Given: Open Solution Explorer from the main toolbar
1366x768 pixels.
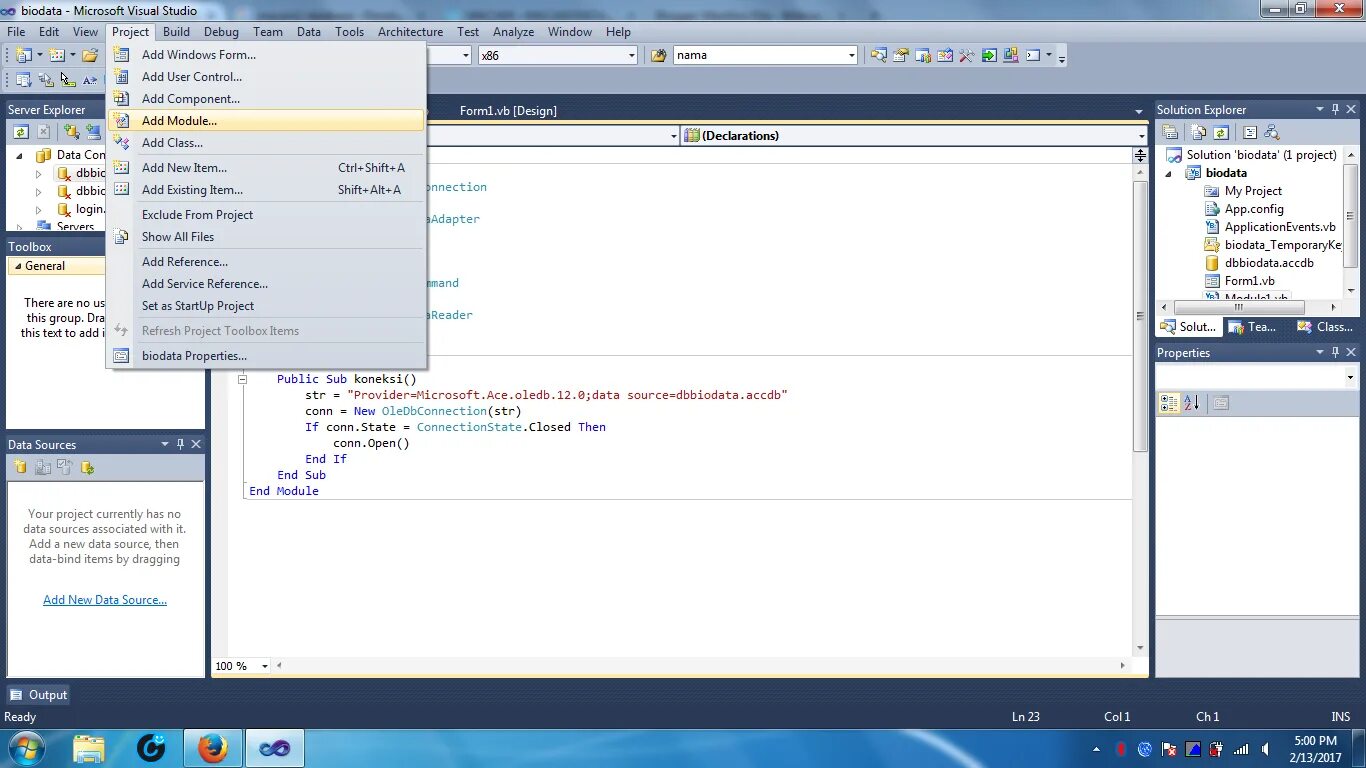Looking at the screenshot, I should (879, 55).
